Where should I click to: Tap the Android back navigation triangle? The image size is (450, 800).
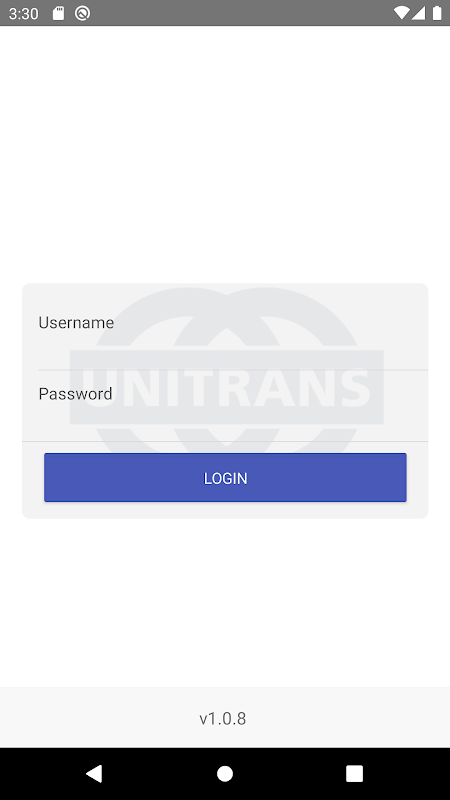pyautogui.click(x=94, y=773)
